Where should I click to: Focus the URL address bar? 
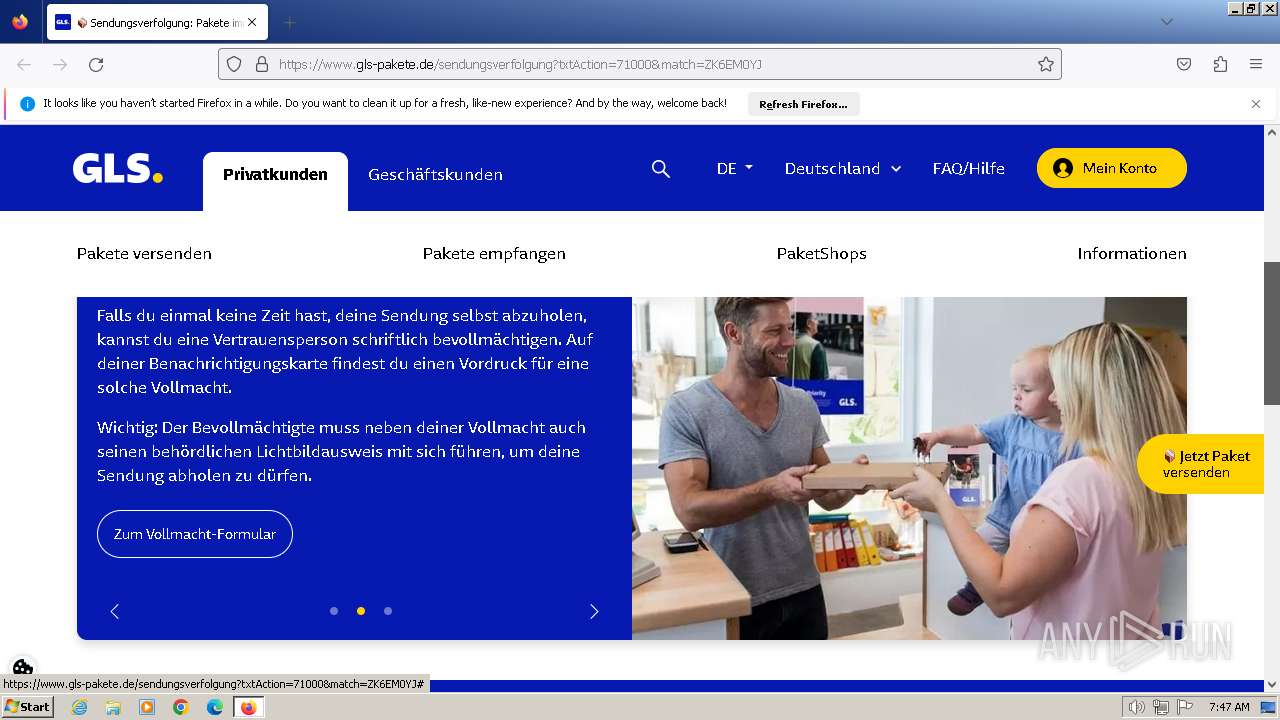tap(640, 64)
